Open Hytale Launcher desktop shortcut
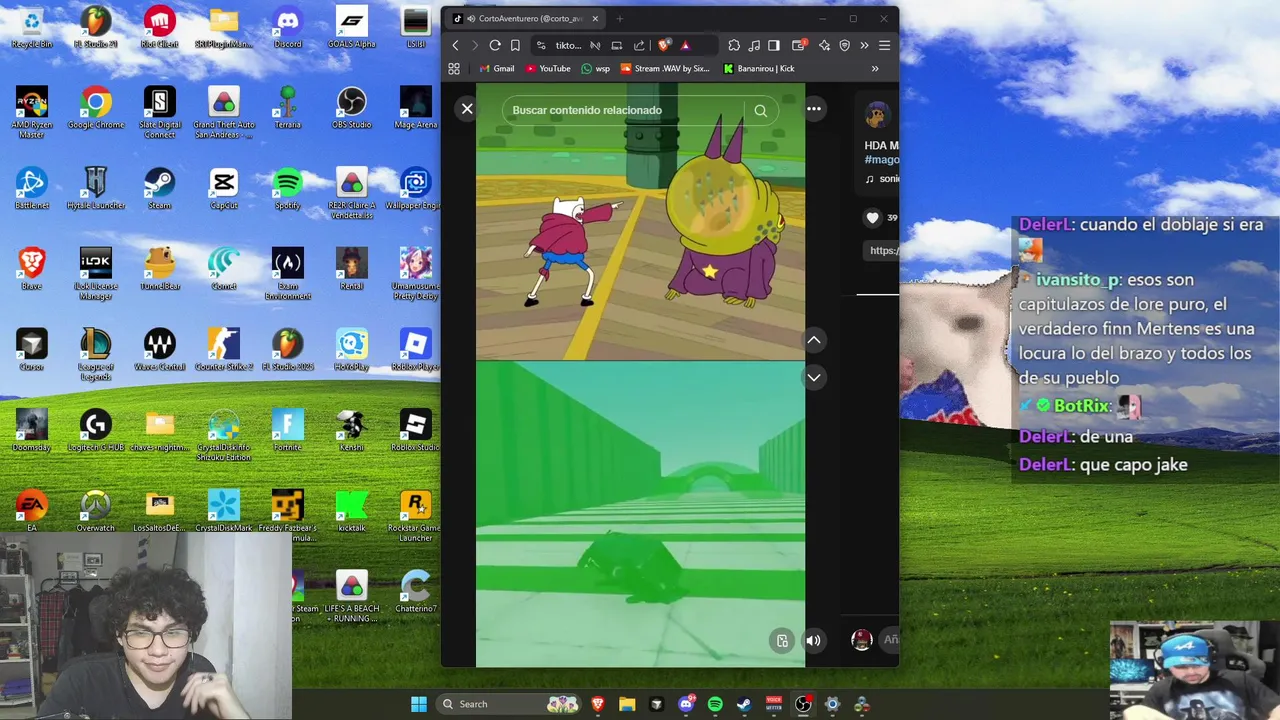1280x720 pixels. 96,189
